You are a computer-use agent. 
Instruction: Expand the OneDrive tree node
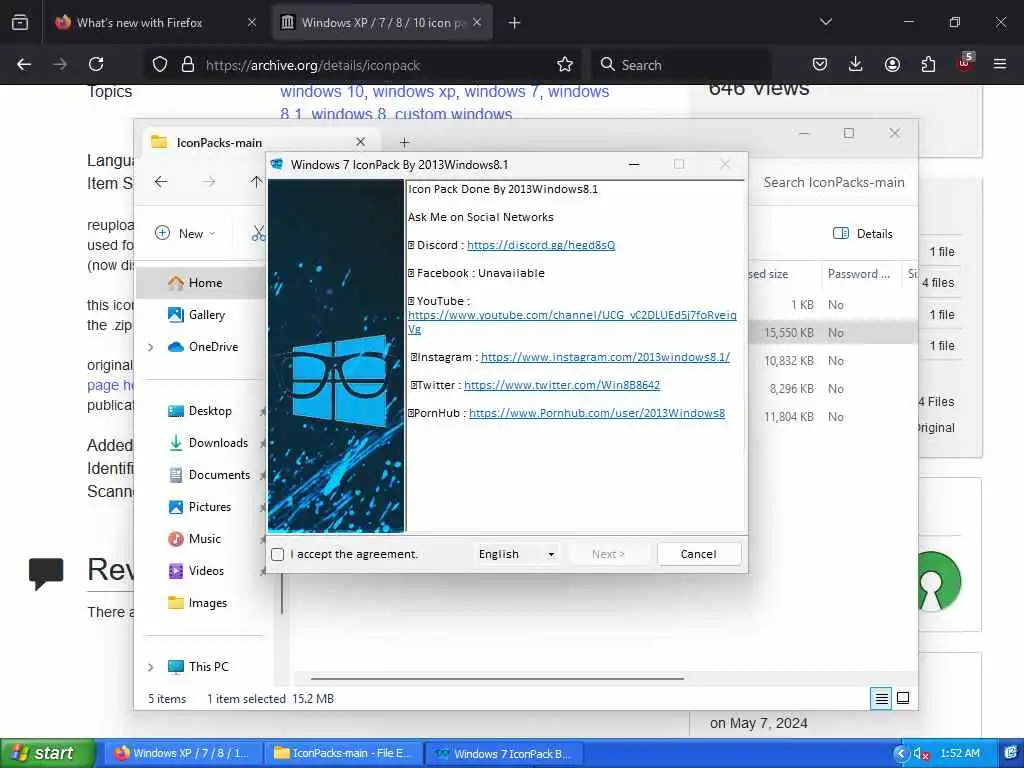tap(151, 347)
